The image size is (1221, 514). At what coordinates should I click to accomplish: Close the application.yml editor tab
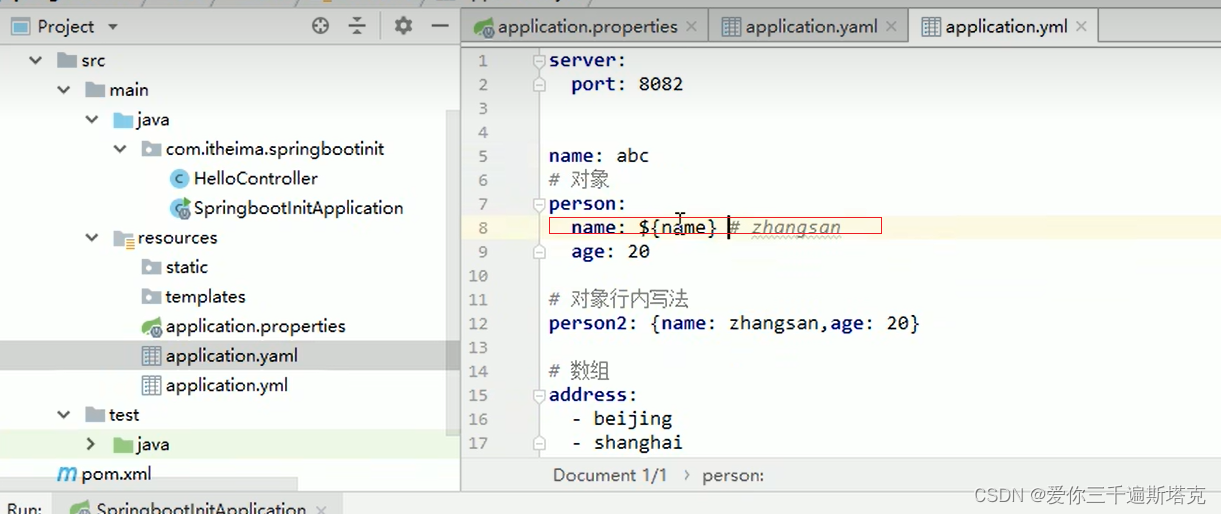click(x=1081, y=27)
